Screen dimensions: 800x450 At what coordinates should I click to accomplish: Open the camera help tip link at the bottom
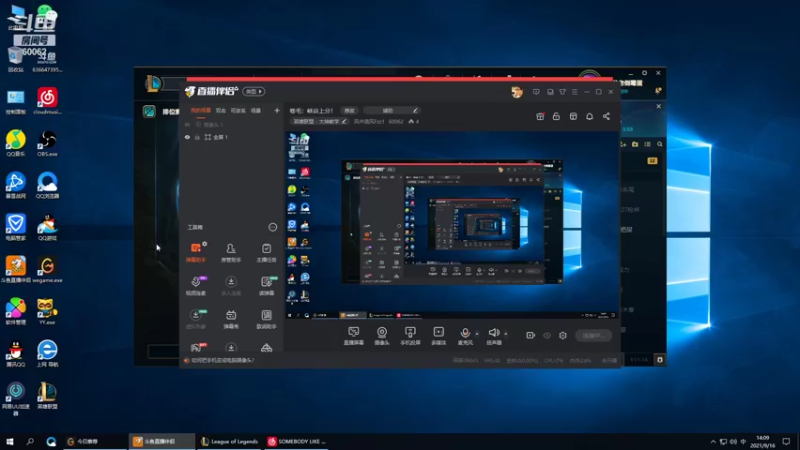coord(222,360)
